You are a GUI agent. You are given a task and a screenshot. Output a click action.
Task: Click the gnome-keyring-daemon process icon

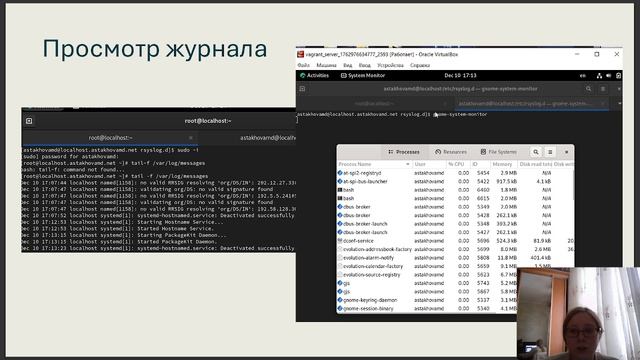(340, 300)
